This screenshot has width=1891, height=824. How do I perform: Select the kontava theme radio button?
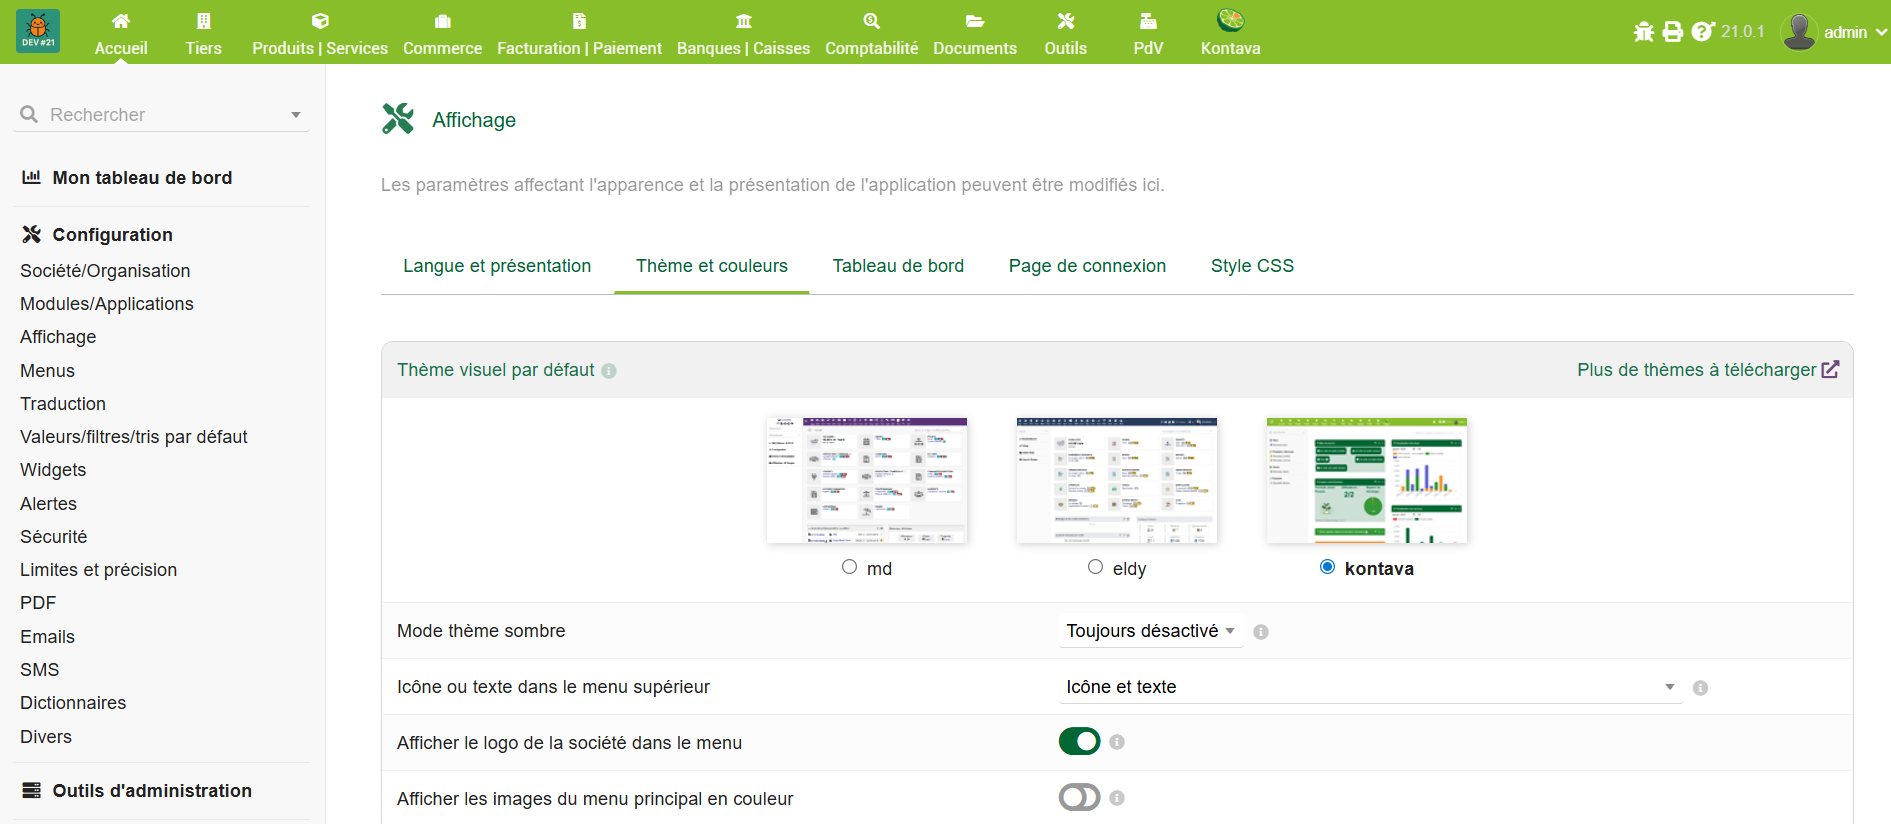tap(1328, 567)
